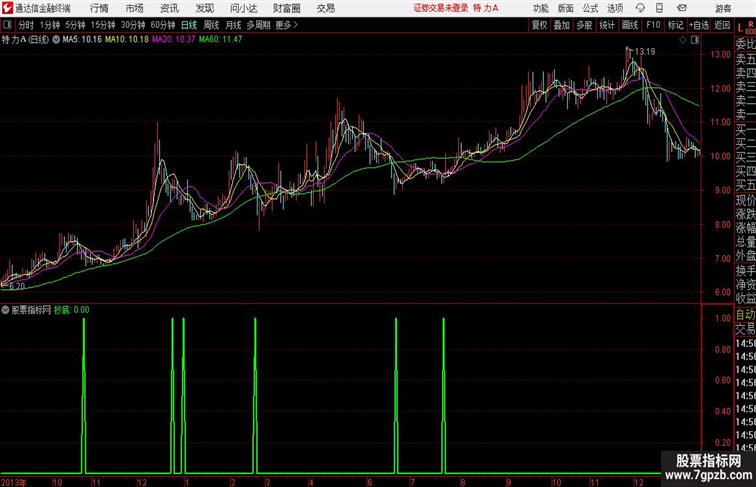The image size is (756, 487).
Task: Open the mobile phone icon
Action: [659, 8]
